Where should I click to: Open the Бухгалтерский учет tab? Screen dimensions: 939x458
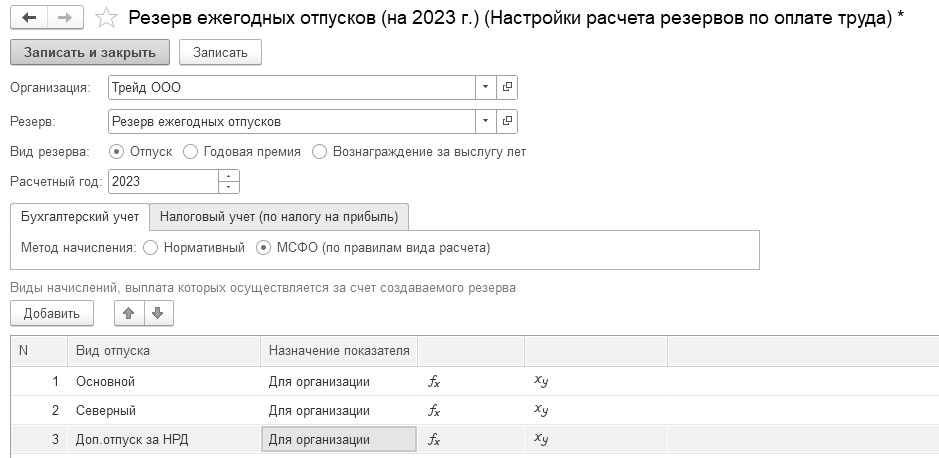point(80,217)
